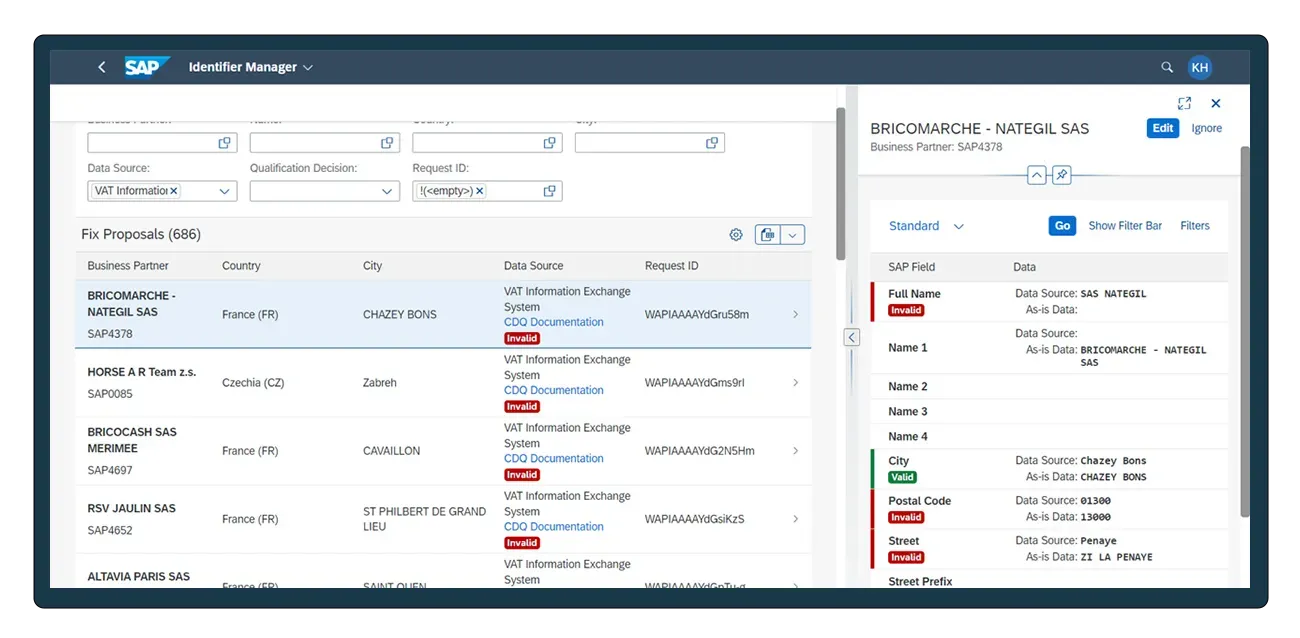Click the Ignore button

[x=1207, y=128]
